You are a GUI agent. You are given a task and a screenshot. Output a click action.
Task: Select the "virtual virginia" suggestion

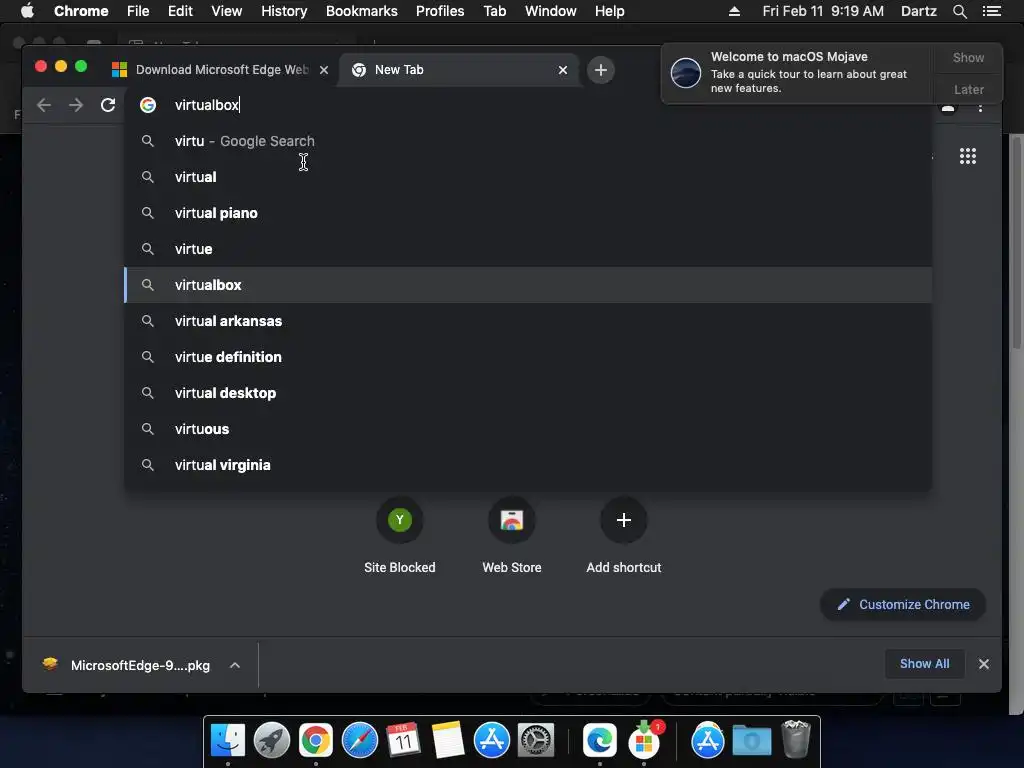528,465
